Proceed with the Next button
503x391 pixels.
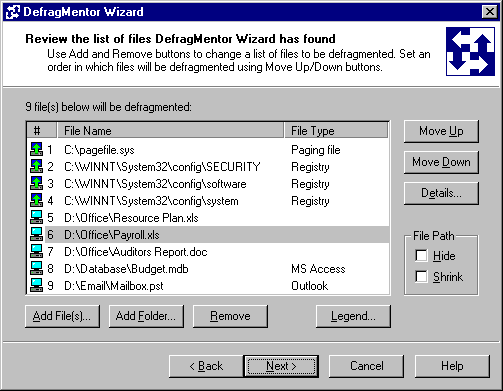coord(281,366)
